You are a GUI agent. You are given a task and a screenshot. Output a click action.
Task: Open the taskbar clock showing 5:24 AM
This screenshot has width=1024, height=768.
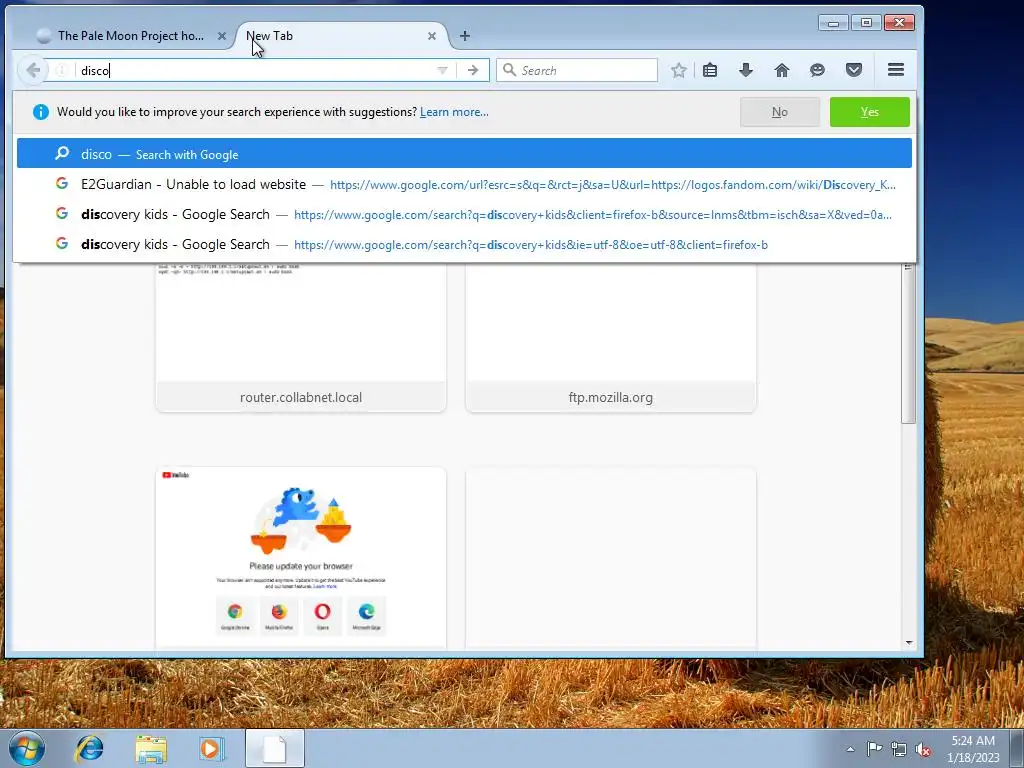point(973,748)
